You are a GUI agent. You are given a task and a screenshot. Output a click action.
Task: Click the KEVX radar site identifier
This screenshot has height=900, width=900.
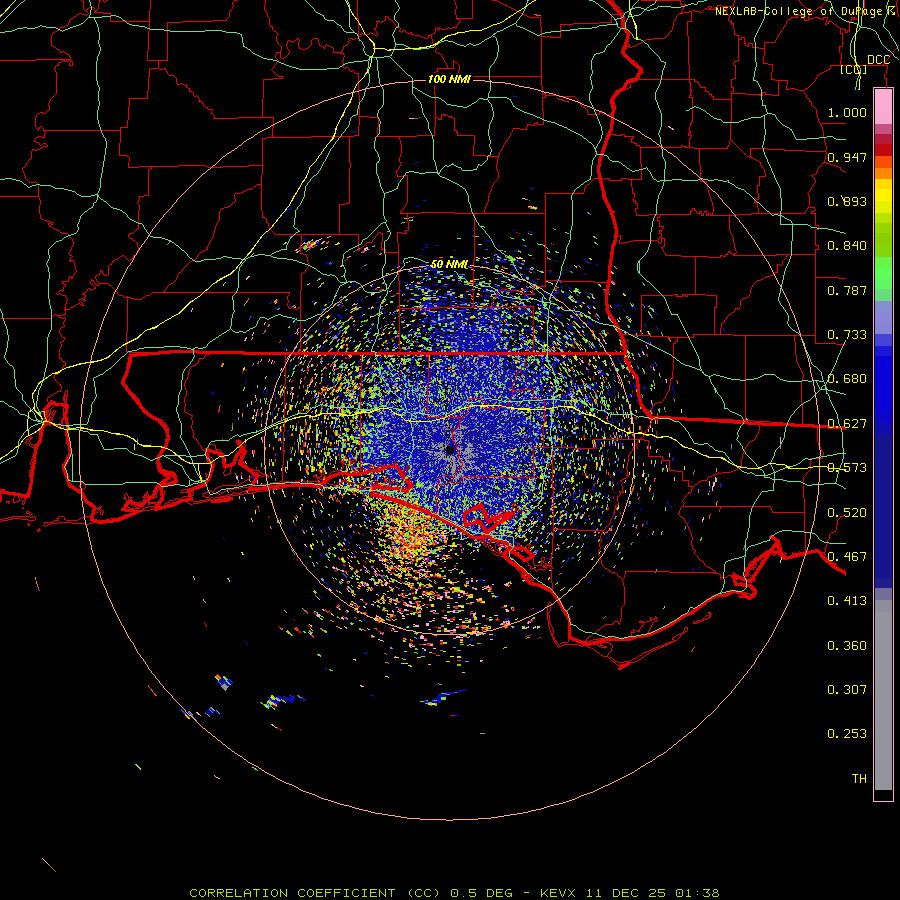(x=558, y=893)
